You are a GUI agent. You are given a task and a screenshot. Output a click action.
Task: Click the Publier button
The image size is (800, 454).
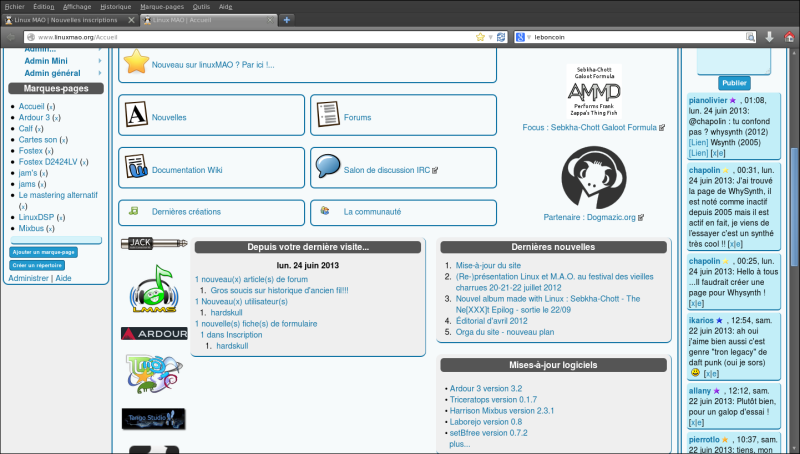(734, 83)
